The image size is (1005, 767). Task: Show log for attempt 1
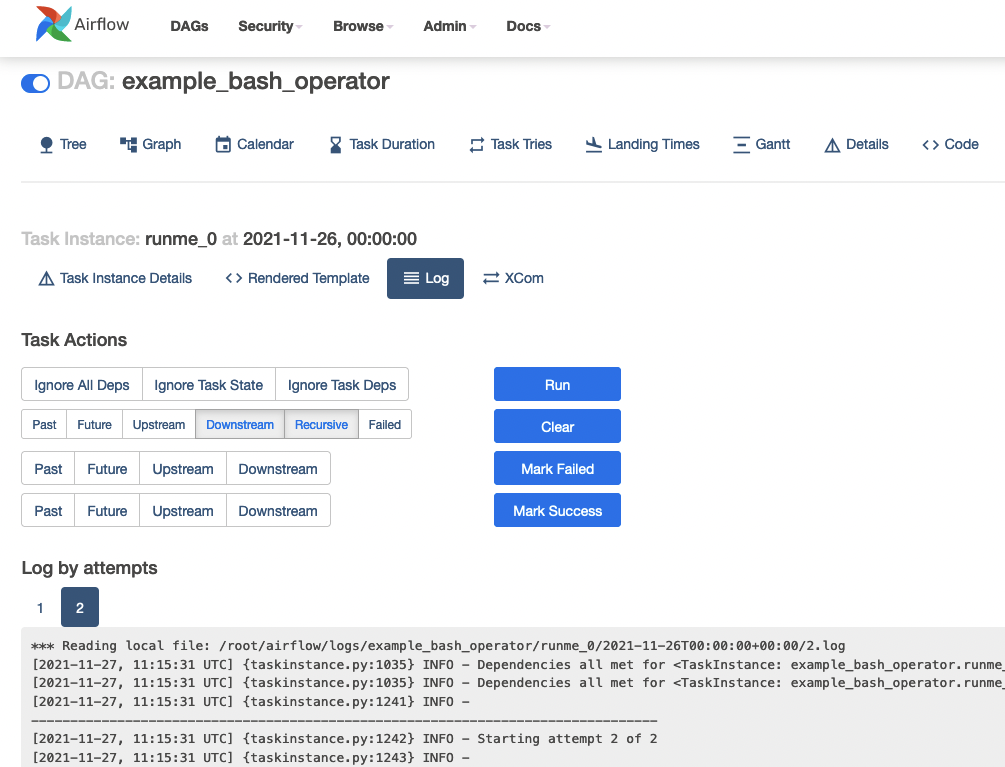pos(40,607)
